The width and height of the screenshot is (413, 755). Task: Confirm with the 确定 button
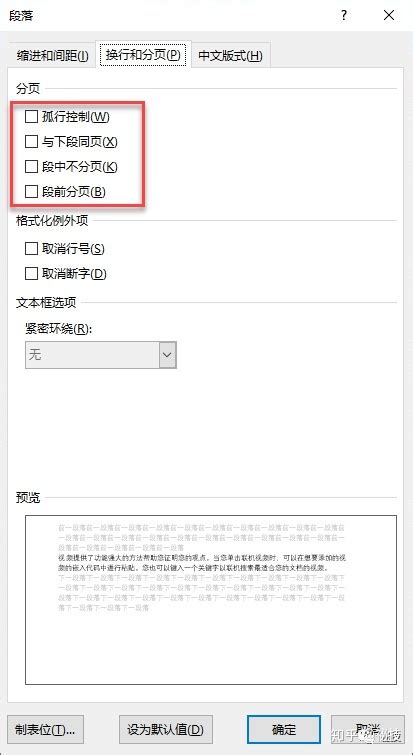pyautogui.click(x=284, y=729)
